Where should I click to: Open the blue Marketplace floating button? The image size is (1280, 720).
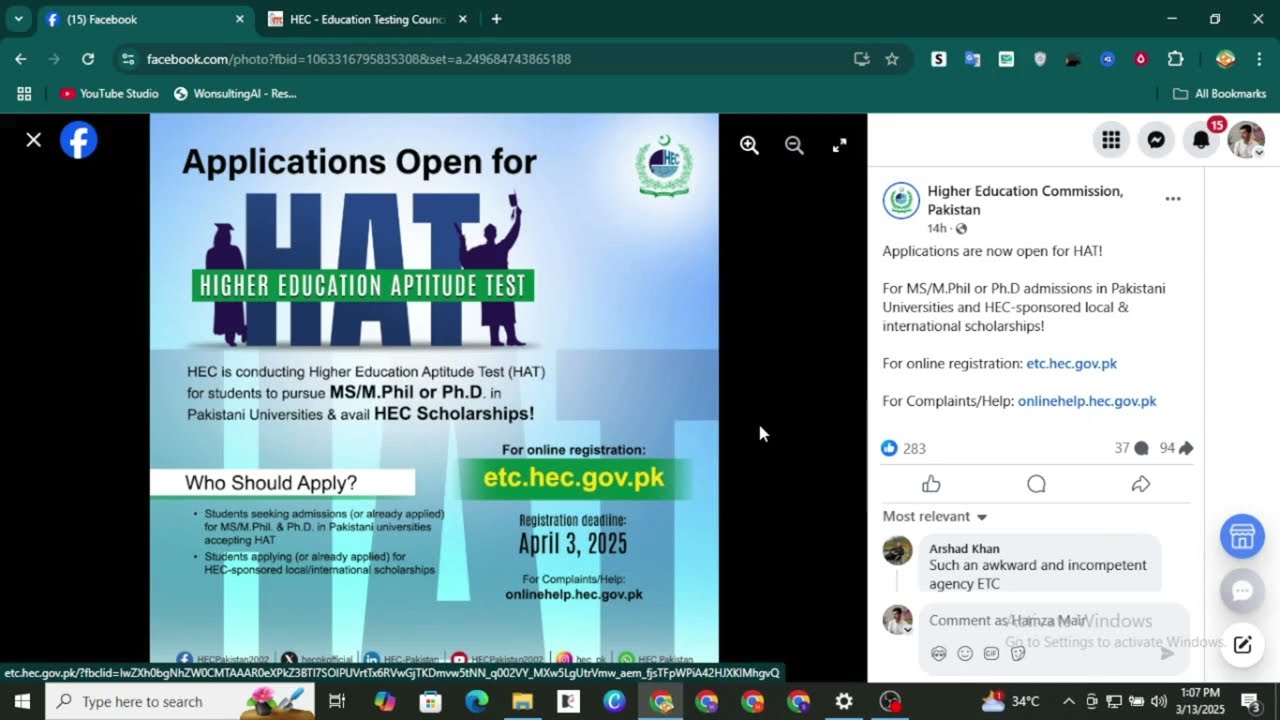tap(1242, 537)
